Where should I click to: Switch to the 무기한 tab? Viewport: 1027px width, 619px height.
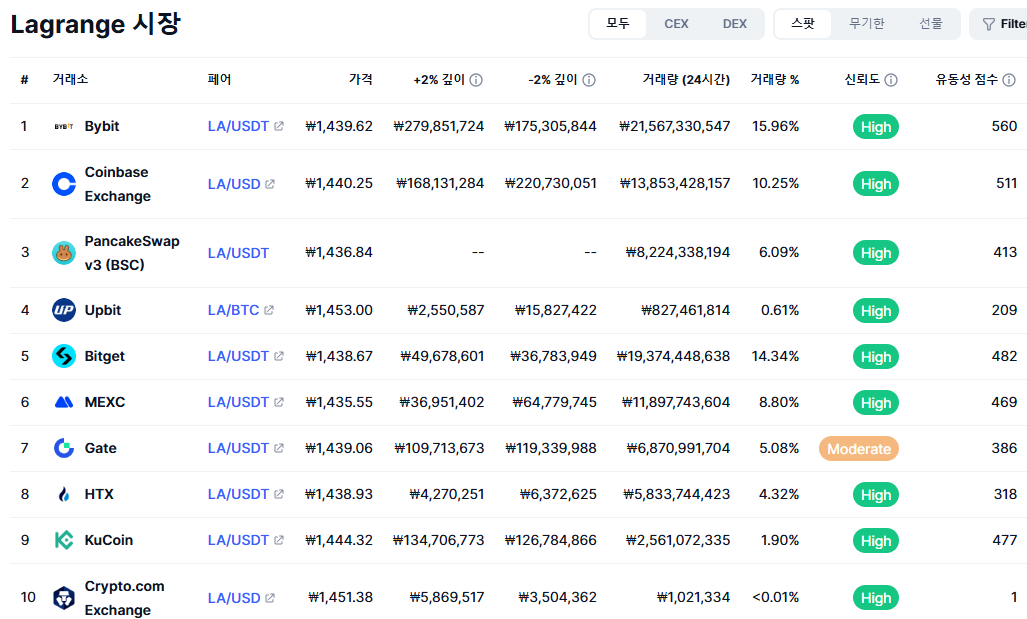867,24
